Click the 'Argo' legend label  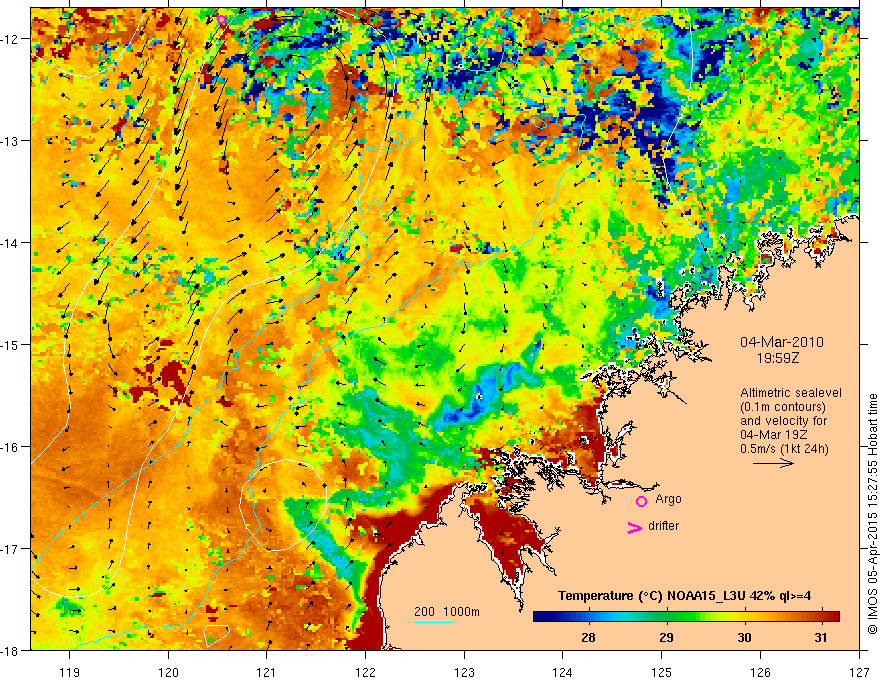coord(668,499)
